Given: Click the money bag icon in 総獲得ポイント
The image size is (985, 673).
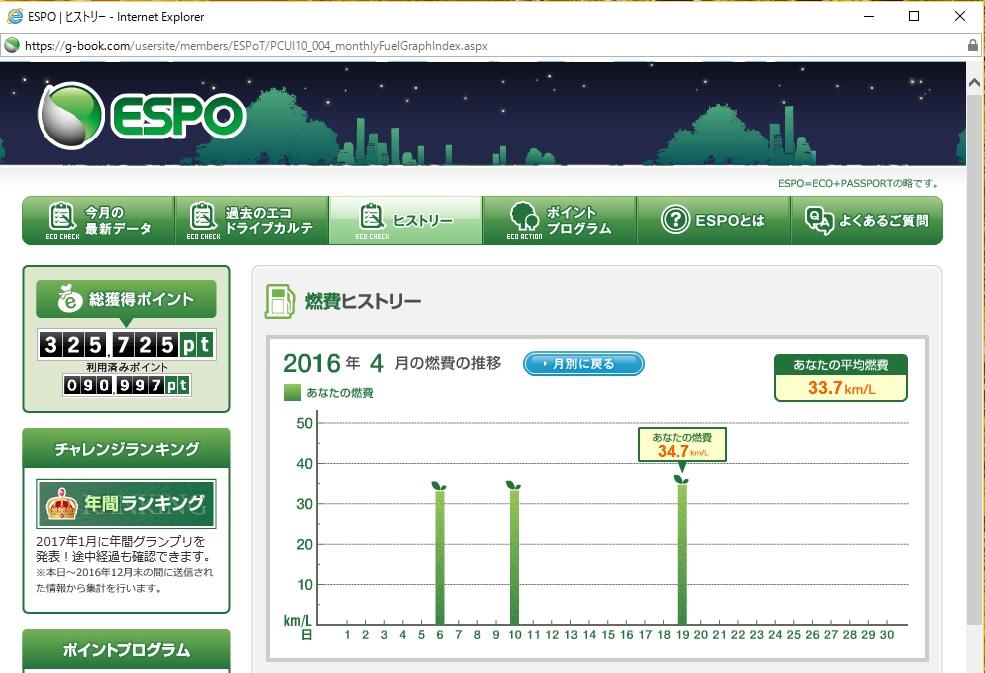Looking at the screenshot, I should [x=70, y=298].
